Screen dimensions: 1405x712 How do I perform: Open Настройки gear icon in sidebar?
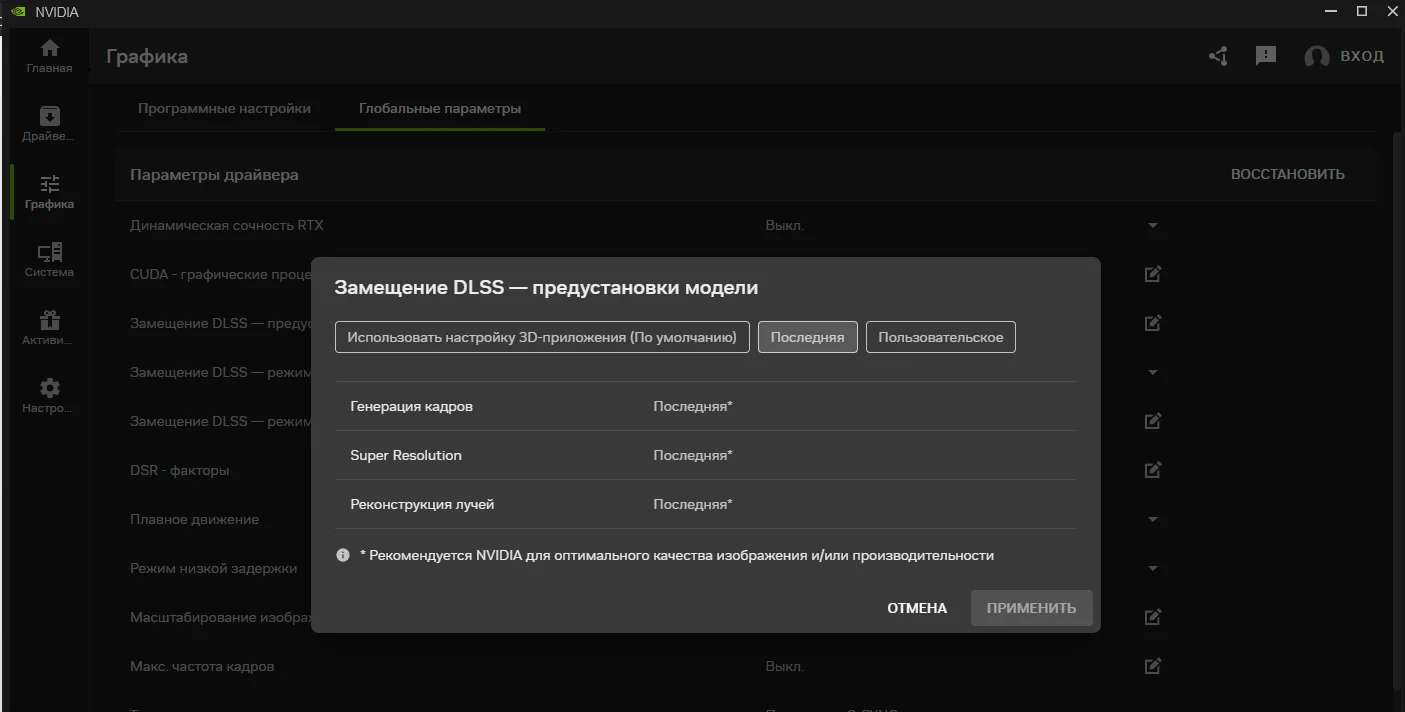pyautogui.click(x=49, y=396)
